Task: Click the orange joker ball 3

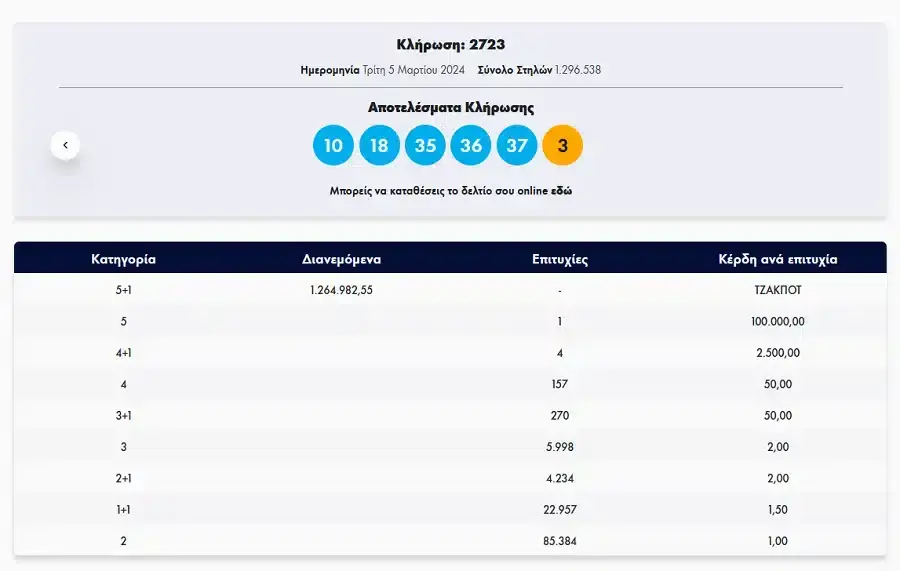Action: (x=562, y=146)
